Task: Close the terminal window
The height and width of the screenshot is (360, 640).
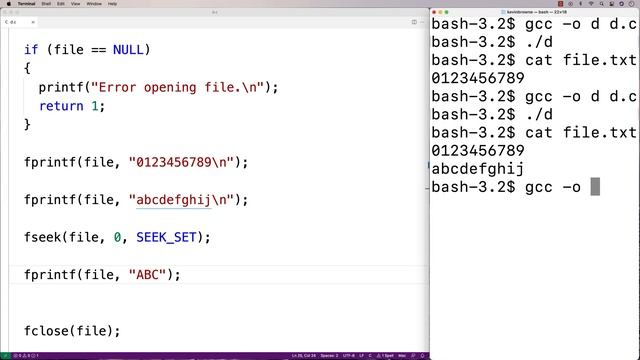Action: (x=434, y=12)
